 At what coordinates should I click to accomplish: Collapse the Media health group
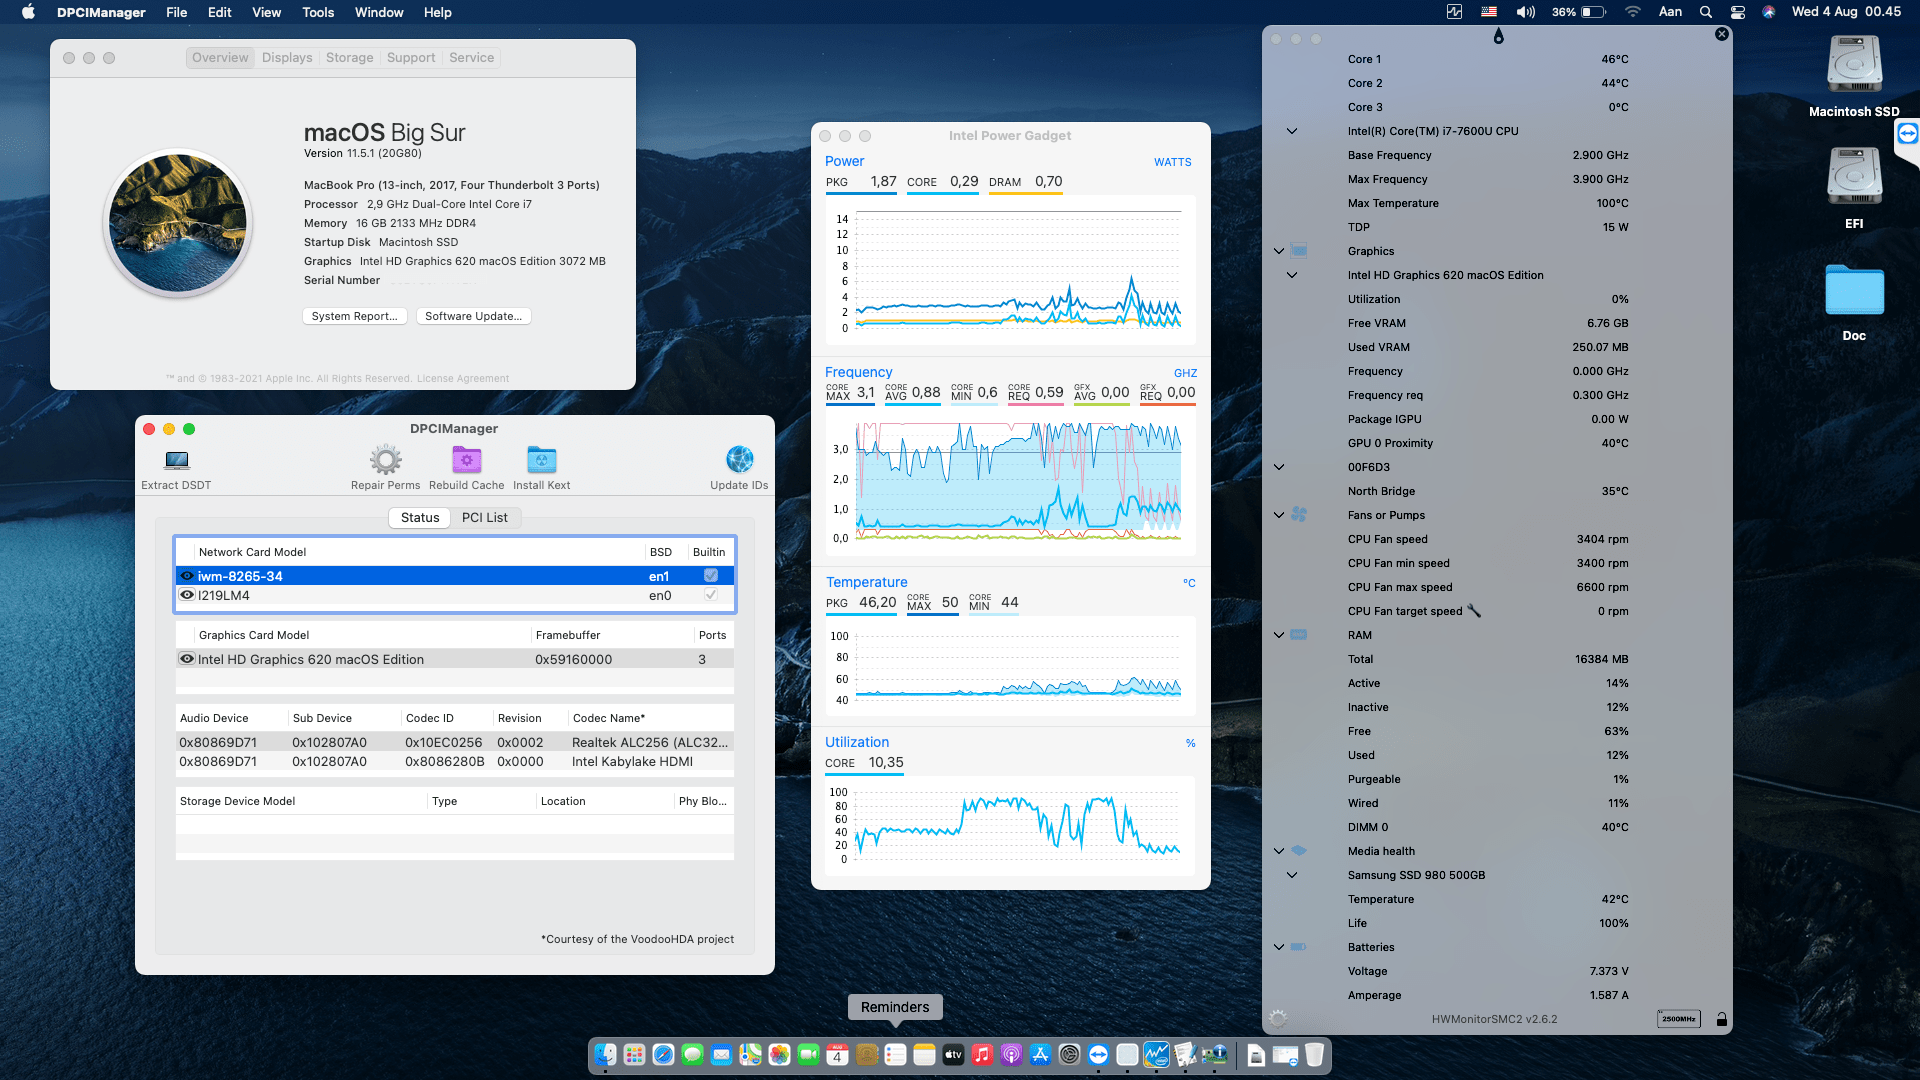1279,851
